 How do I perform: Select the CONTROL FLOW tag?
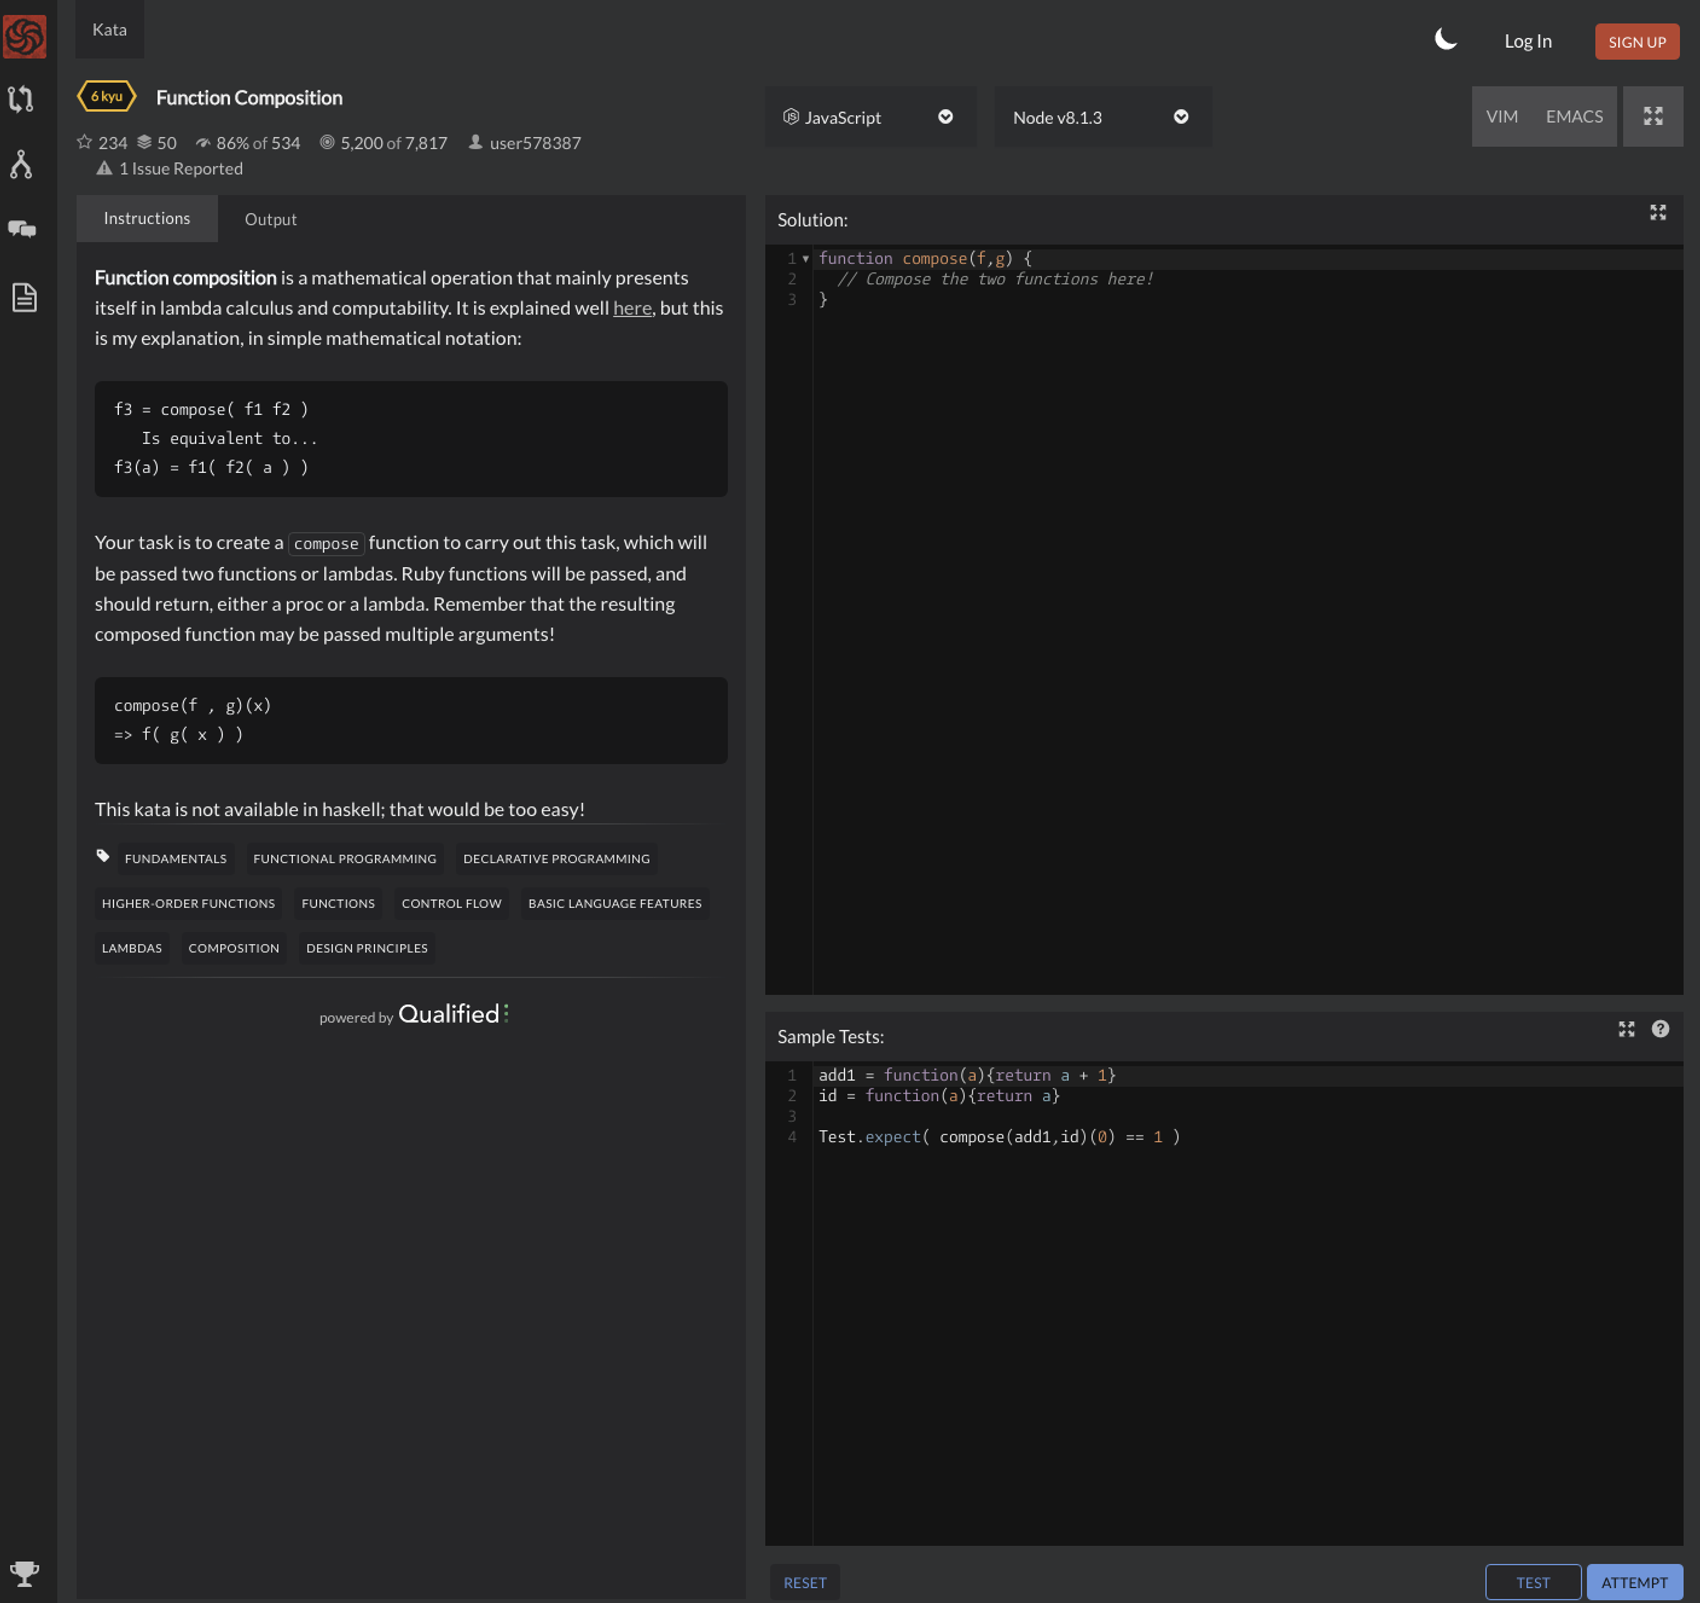(x=452, y=903)
